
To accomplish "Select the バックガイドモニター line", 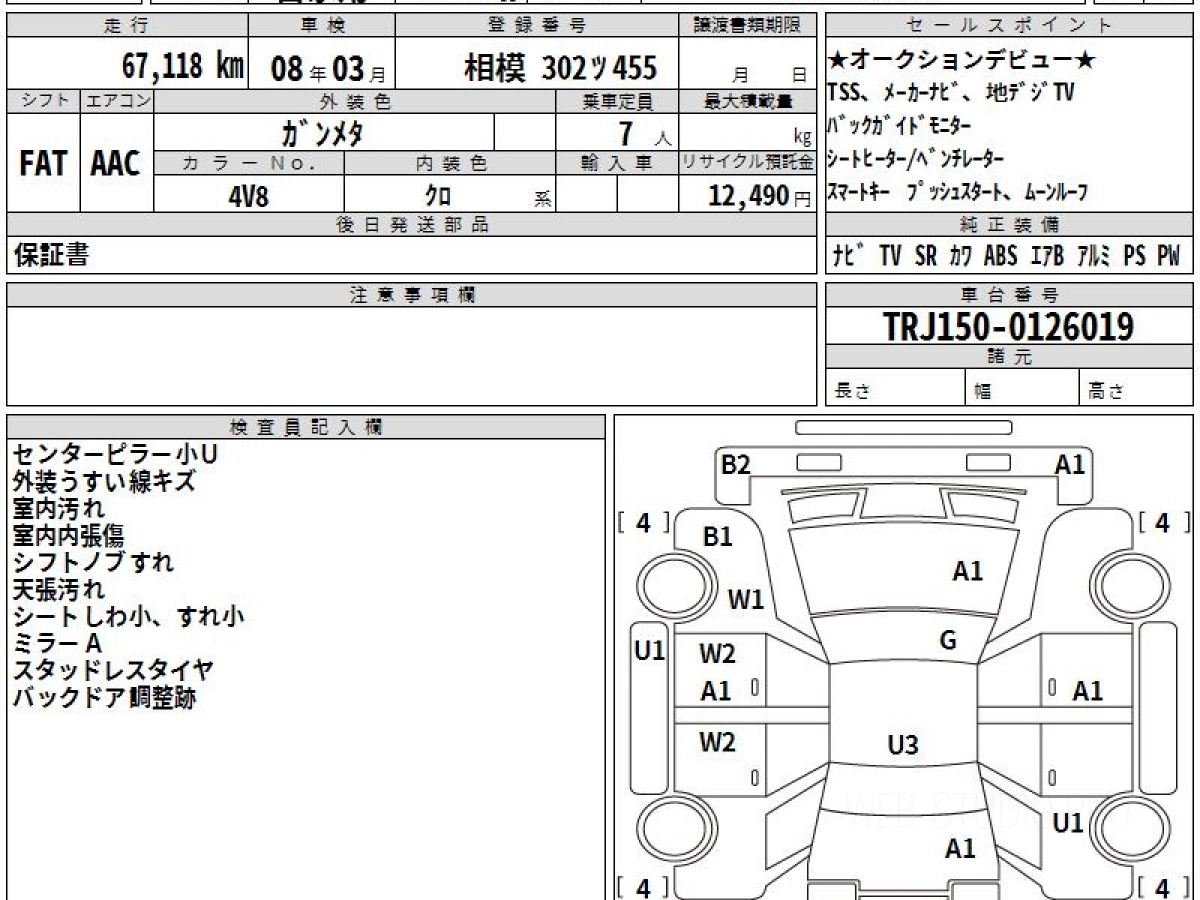I will pos(898,126).
